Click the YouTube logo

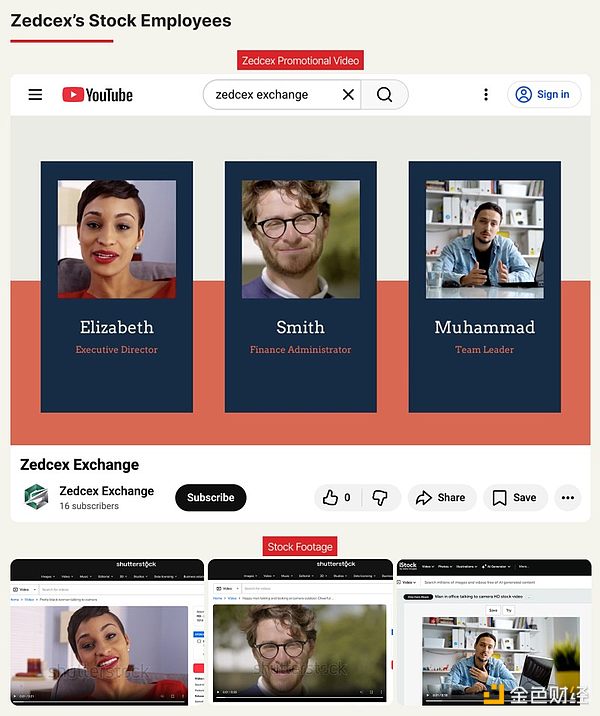click(97, 95)
